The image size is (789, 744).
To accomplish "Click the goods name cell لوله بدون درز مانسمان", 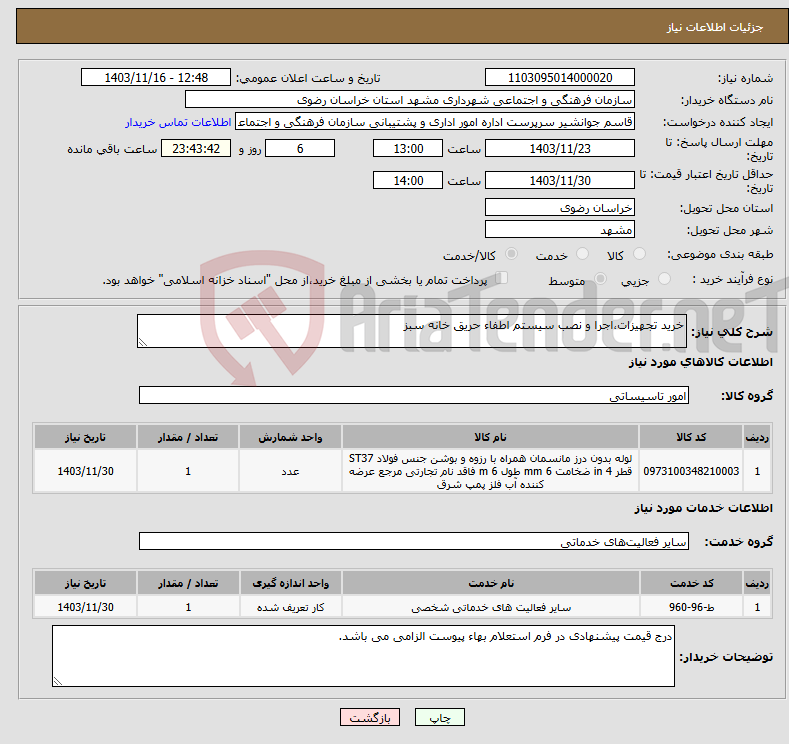I will (x=490, y=471).
